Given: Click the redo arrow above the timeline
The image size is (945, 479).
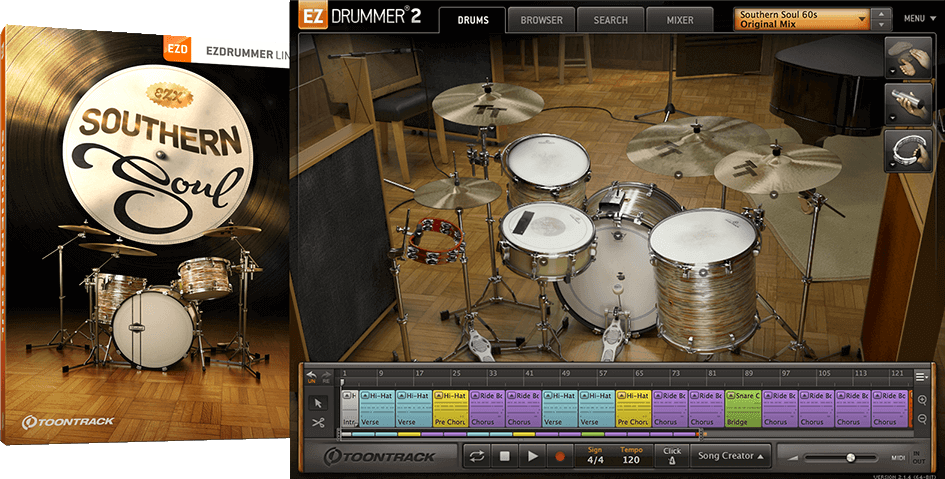Looking at the screenshot, I should pyautogui.click(x=326, y=376).
